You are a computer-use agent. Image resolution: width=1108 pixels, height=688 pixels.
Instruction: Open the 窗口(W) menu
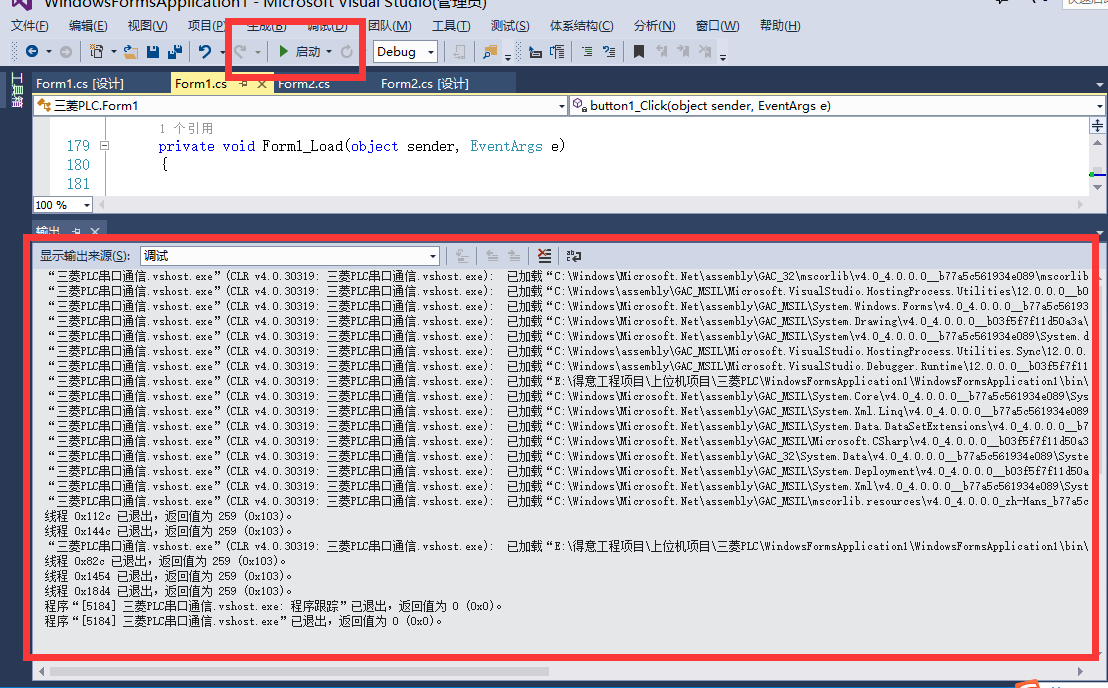coord(717,26)
